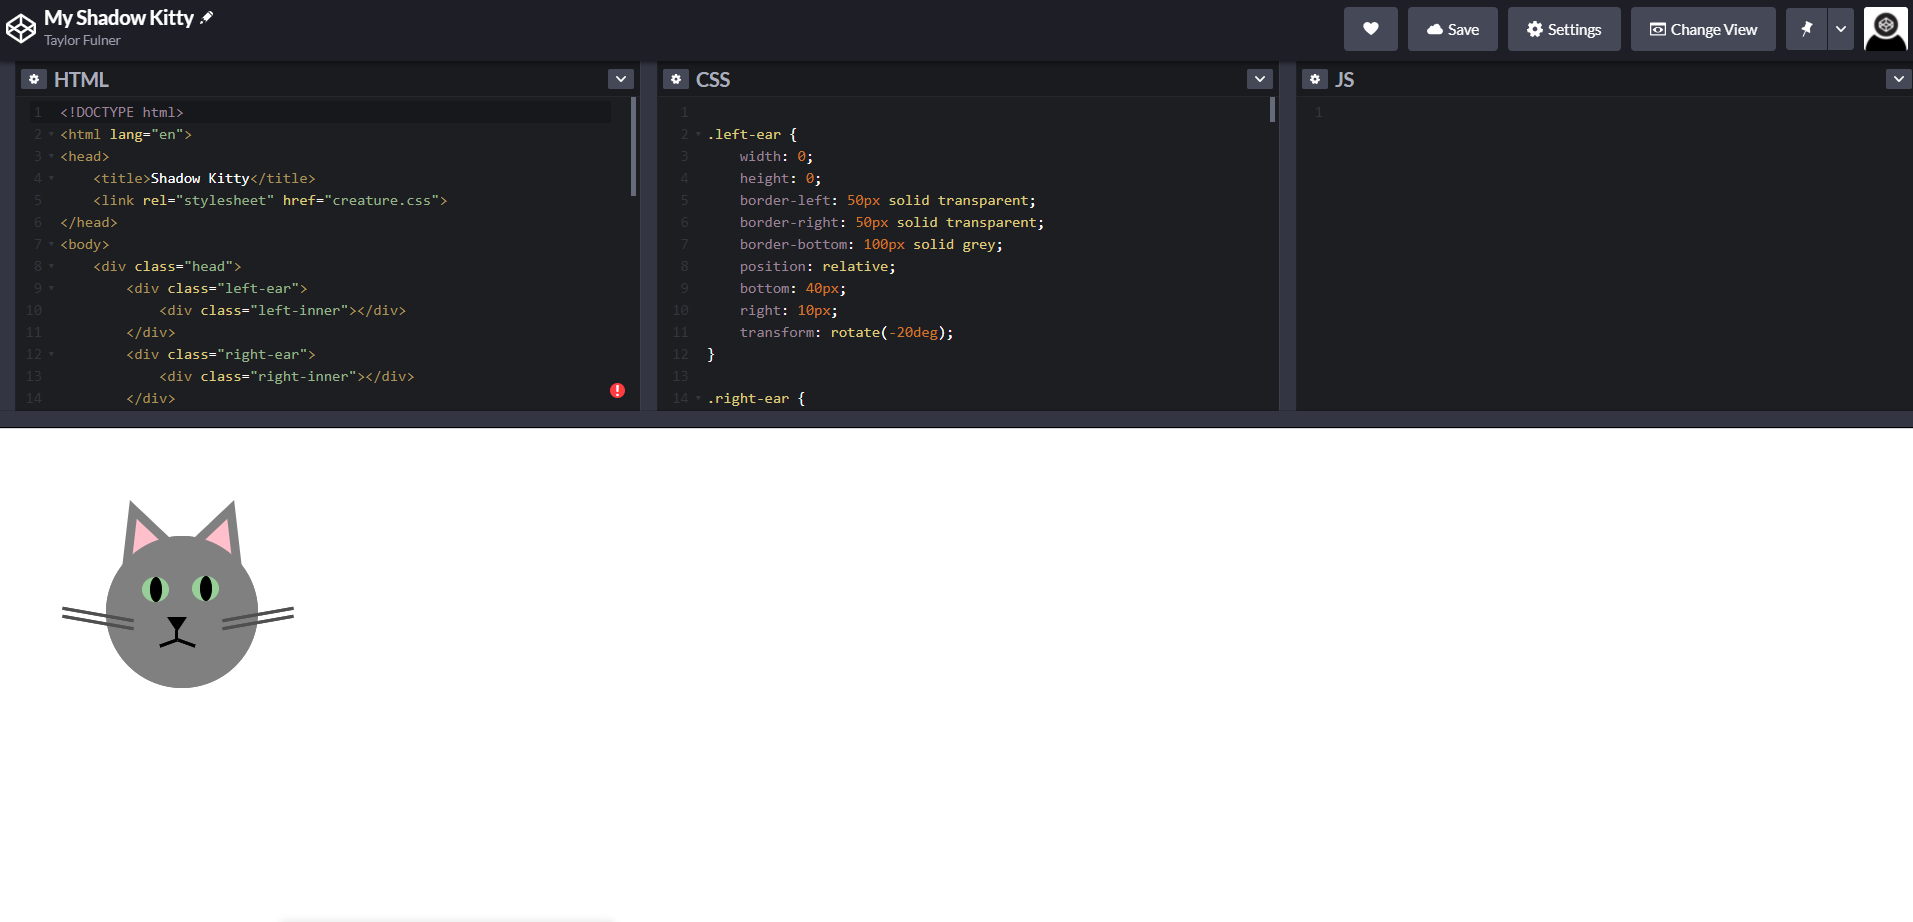Click the border-bottom grey declaration
Viewport: 1913px width, 922px height.
[x=871, y=244]
